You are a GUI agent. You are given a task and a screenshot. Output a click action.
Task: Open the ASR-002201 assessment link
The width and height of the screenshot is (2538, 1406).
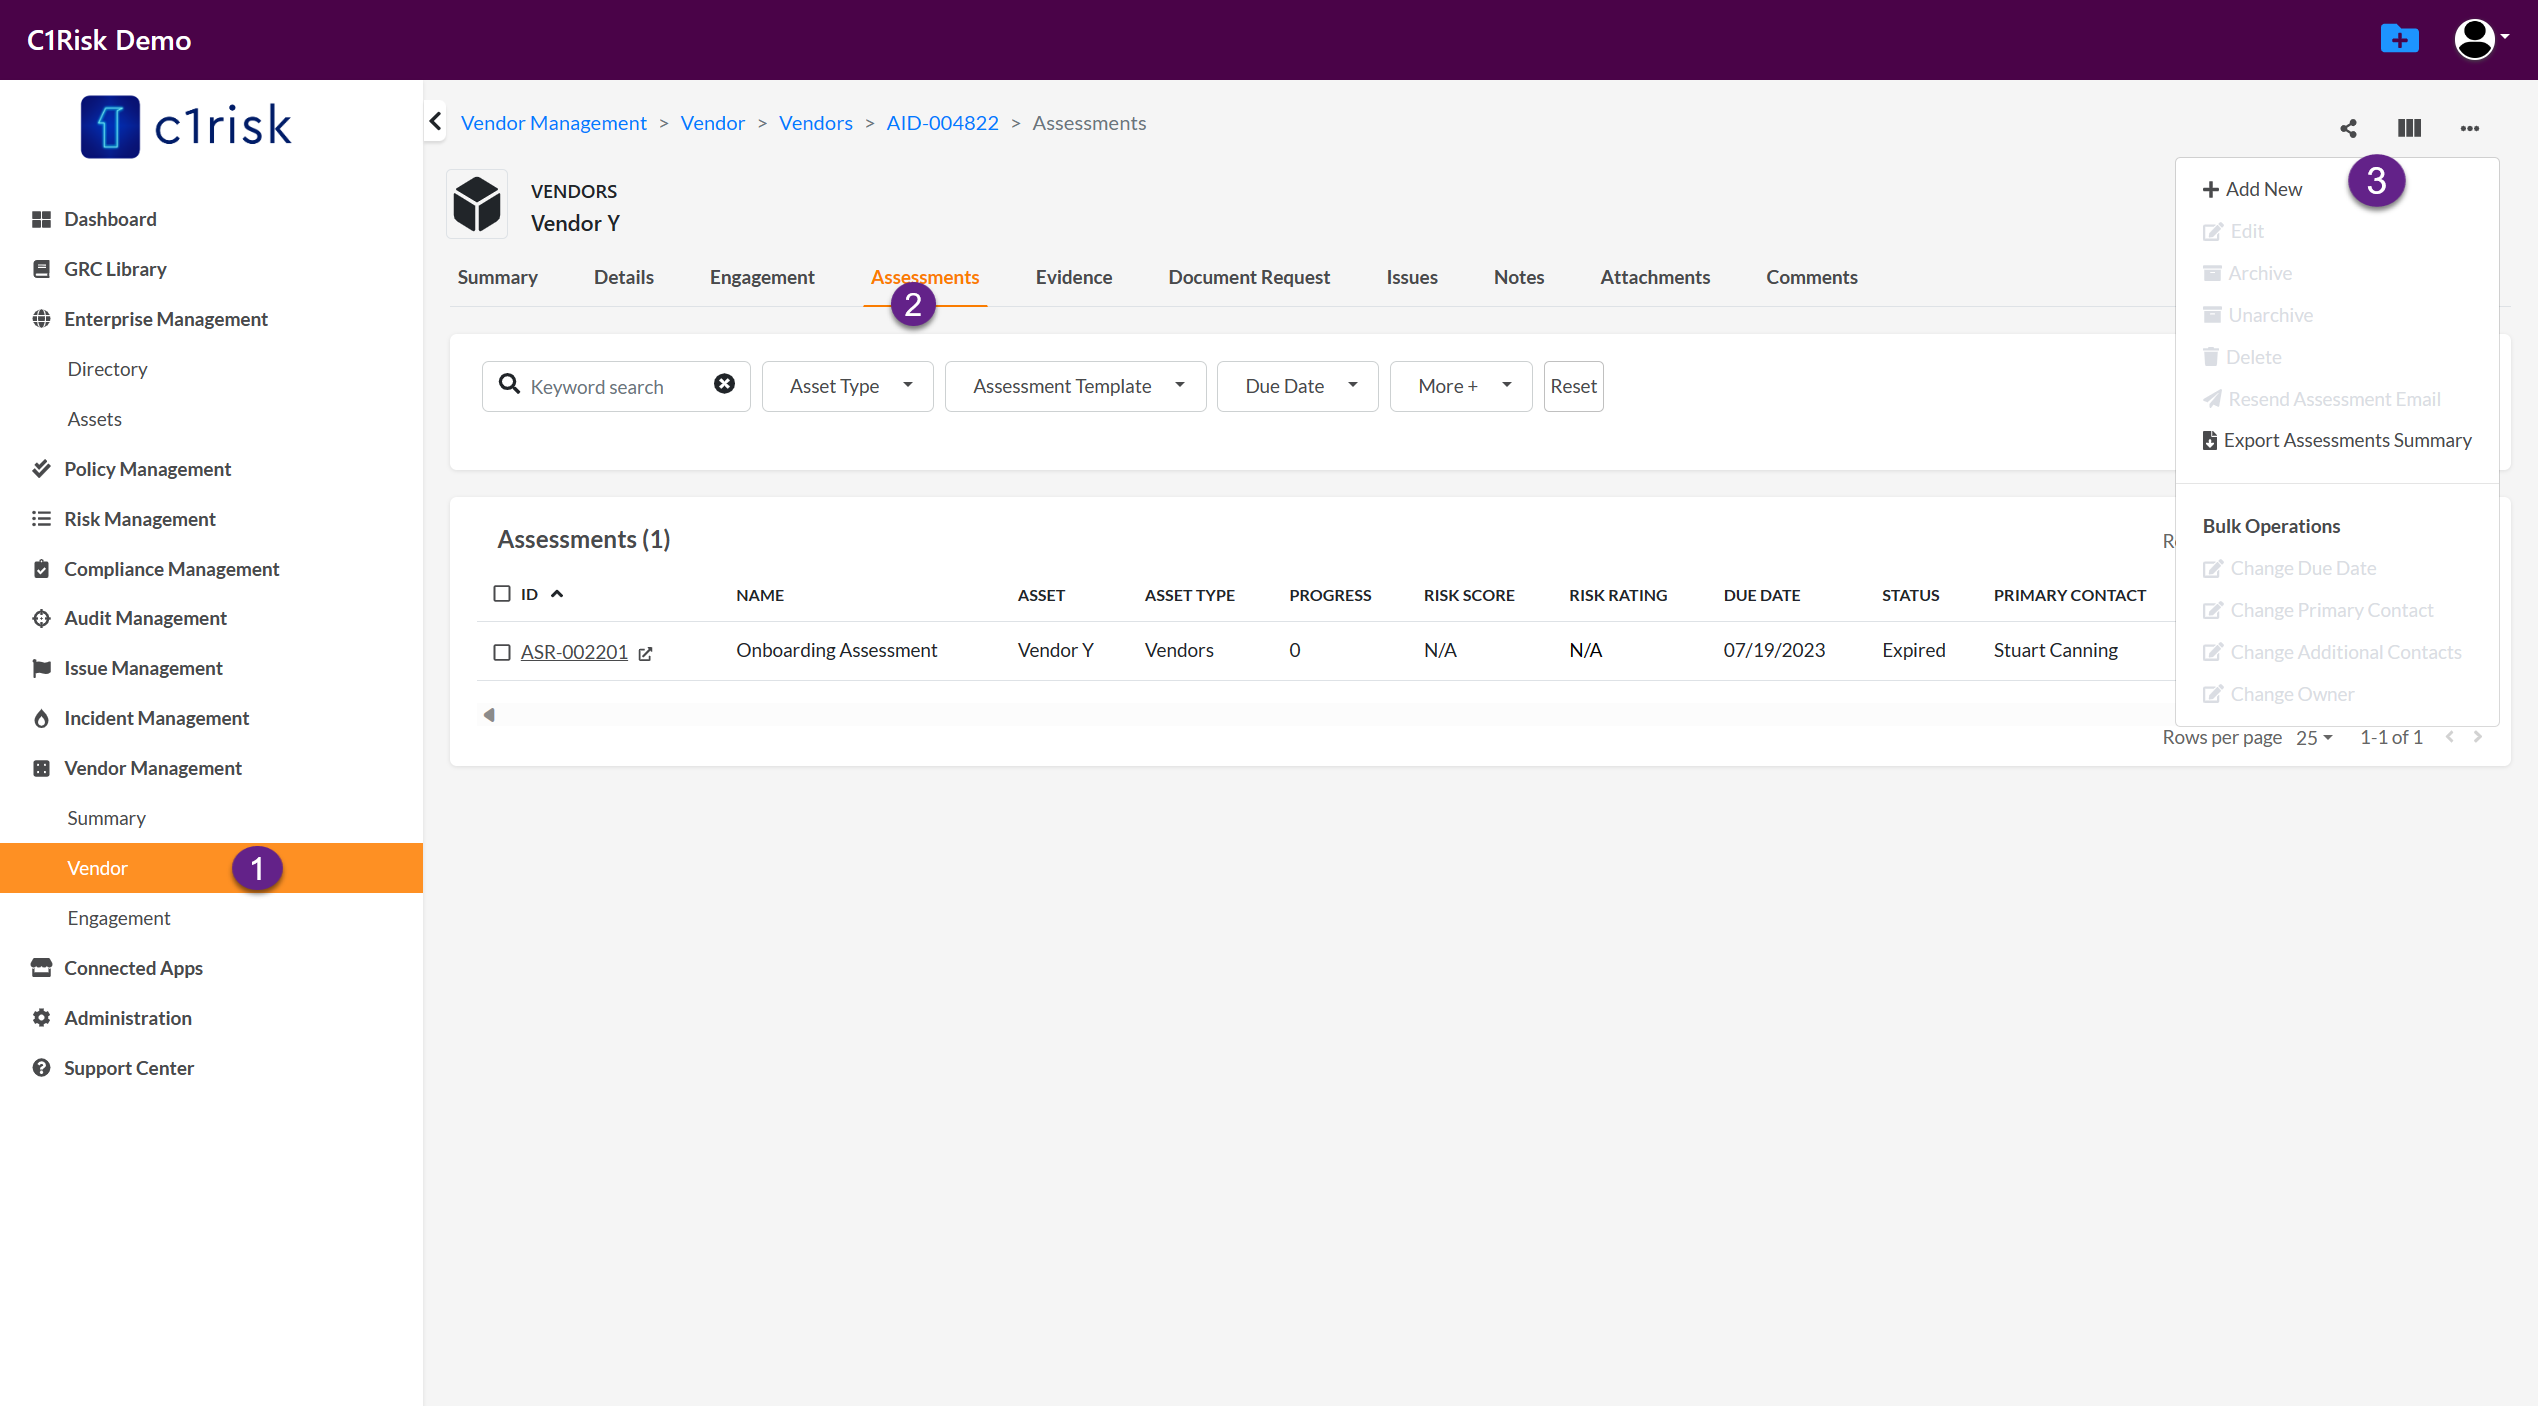[x=574, y=652]
